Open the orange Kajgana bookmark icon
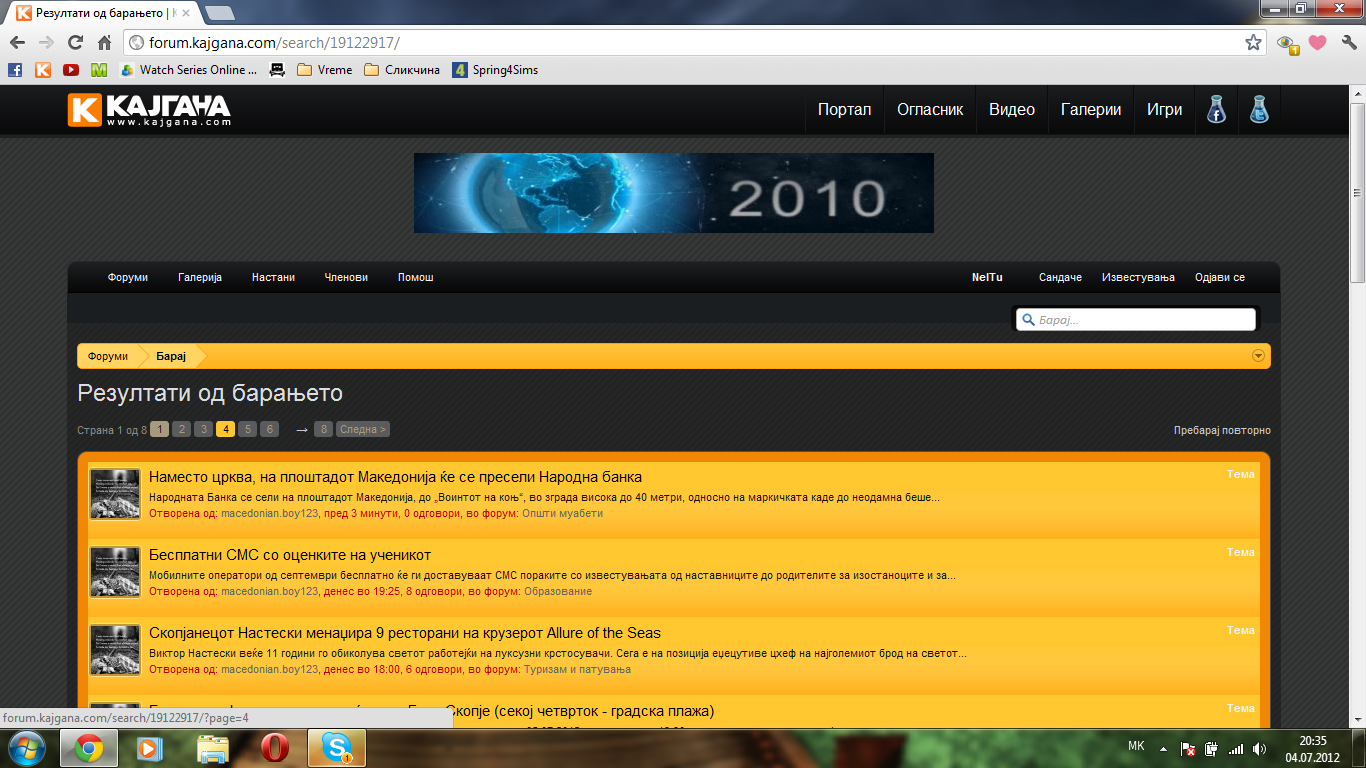Viewport: 1366px width, 768px height. [43, 70]
